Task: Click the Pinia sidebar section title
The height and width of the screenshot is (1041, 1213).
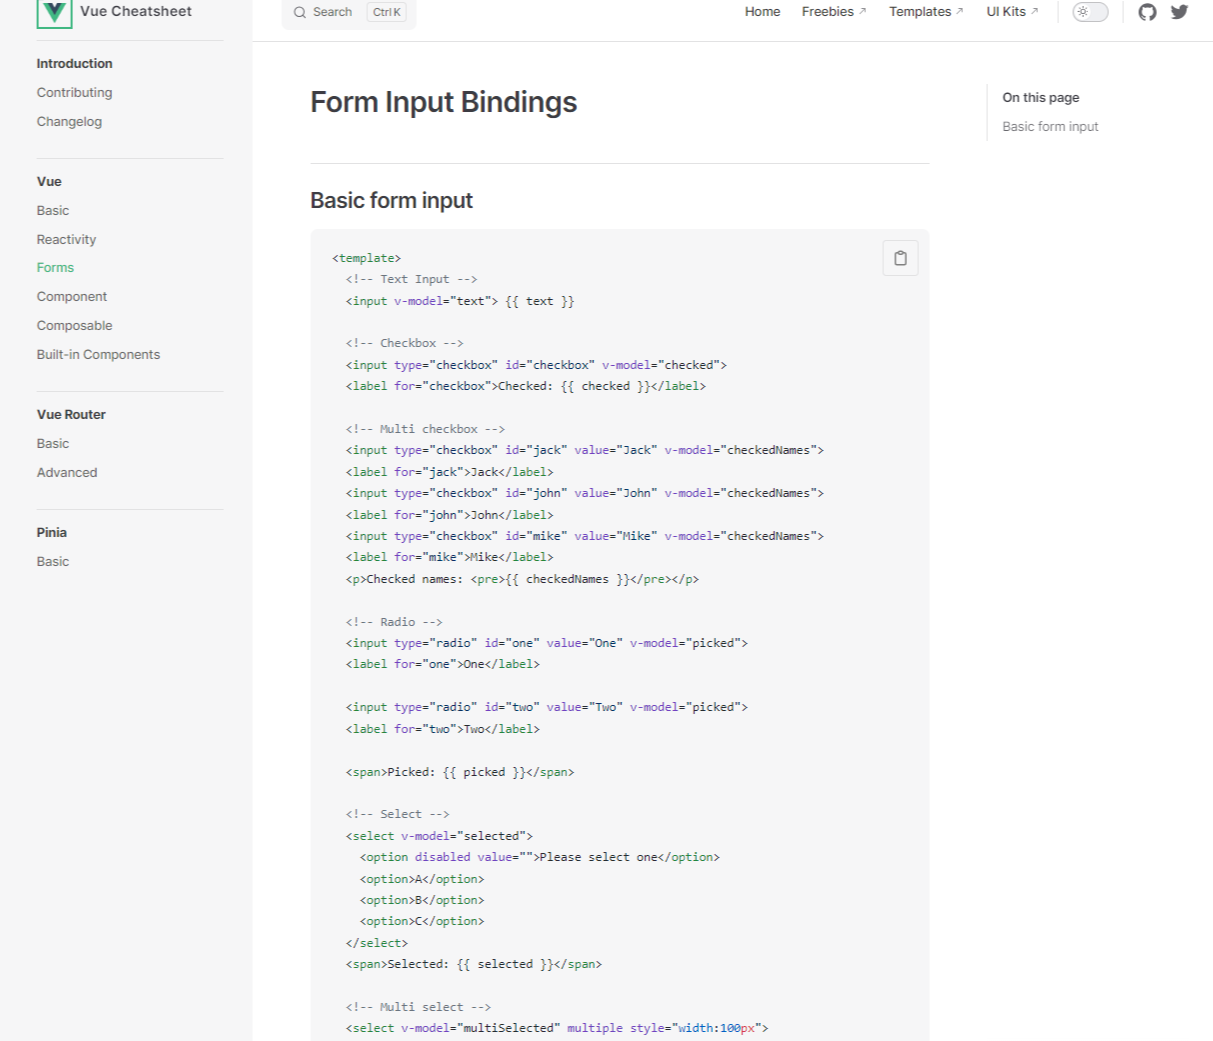Action: click(x=52, y=532)
